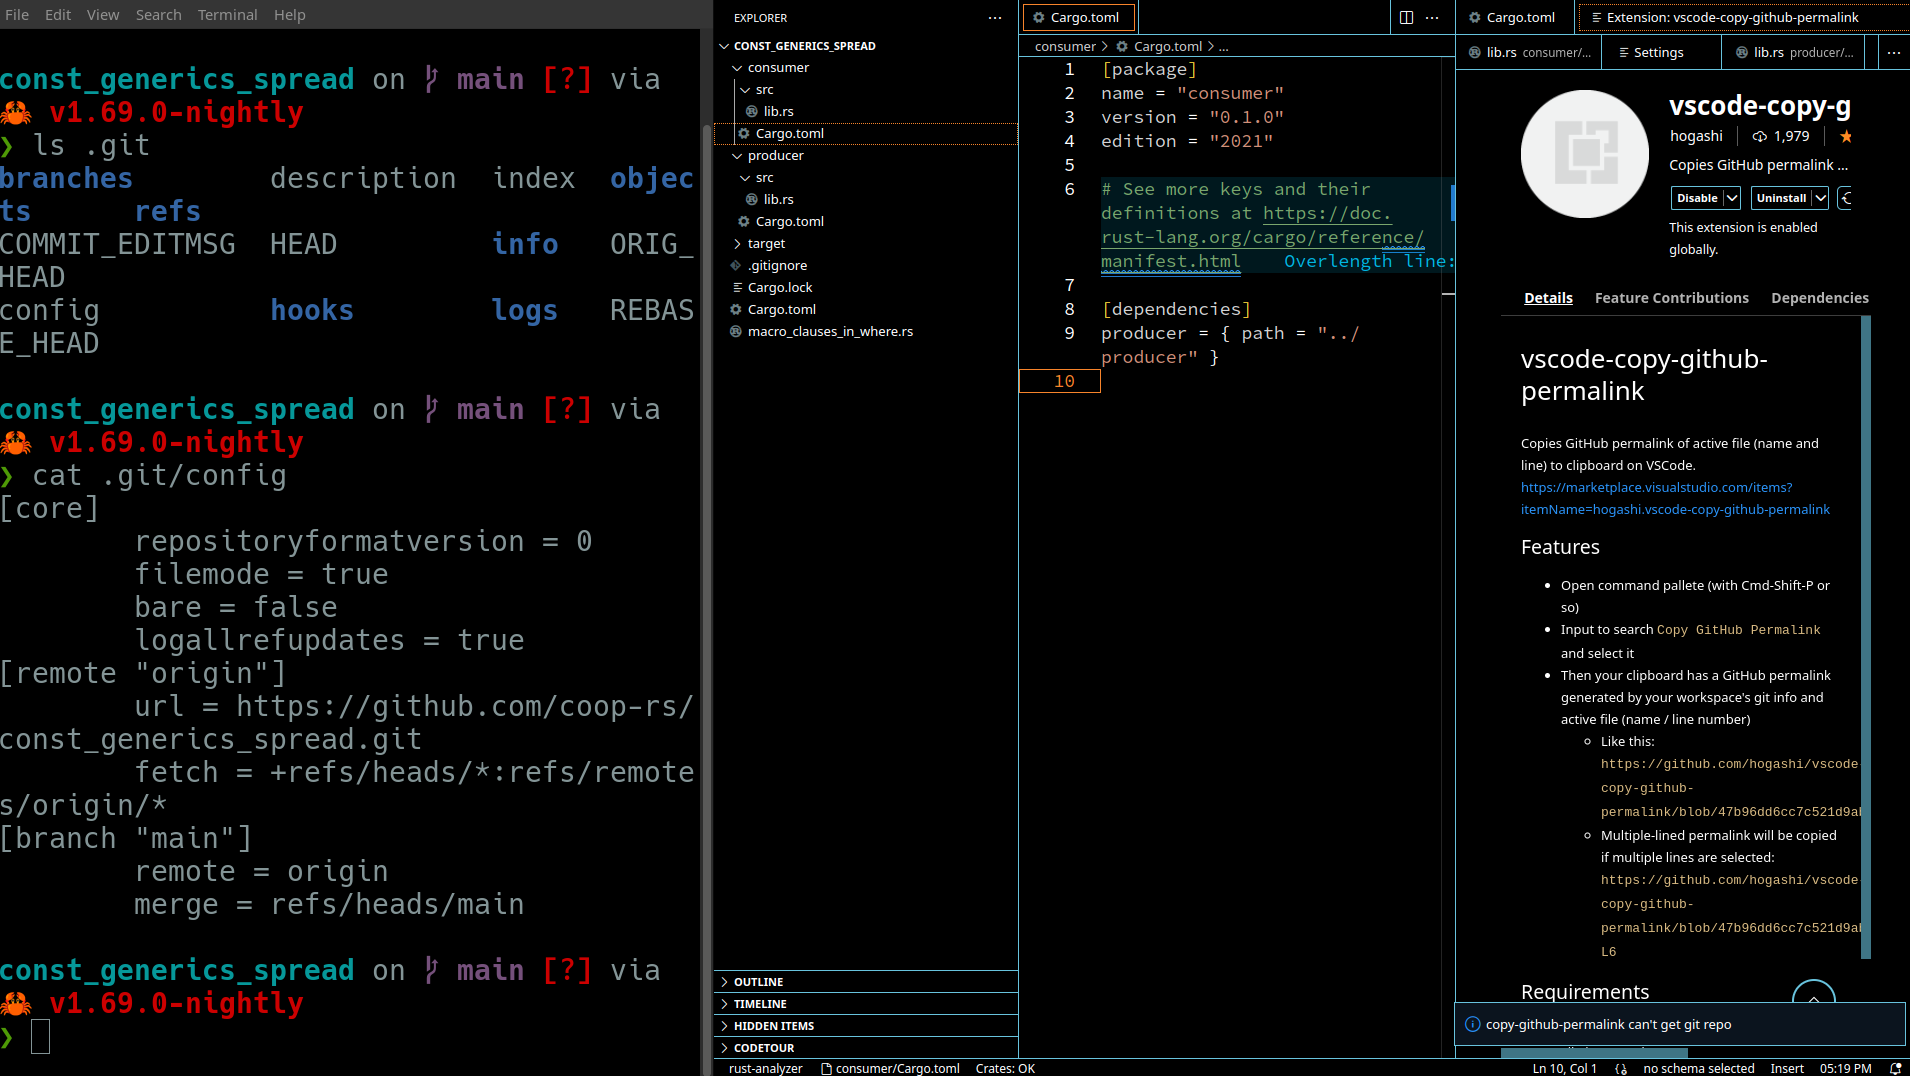Click extension details vertical scrollbar

pyautogui.click(x=1866, y=637)
